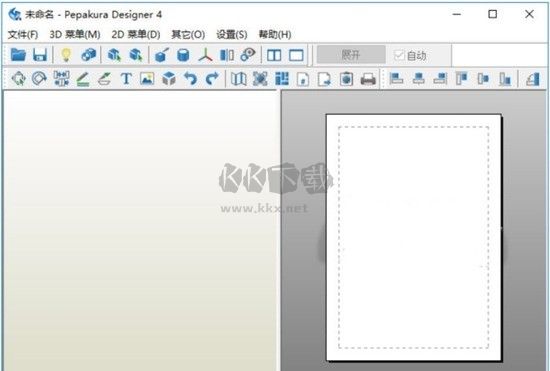Toggle the 自动 (auto) checkbox
Image resolution: width=550 pixels, height=371 pixels.
pyautogui.click(x=399, y=55)
